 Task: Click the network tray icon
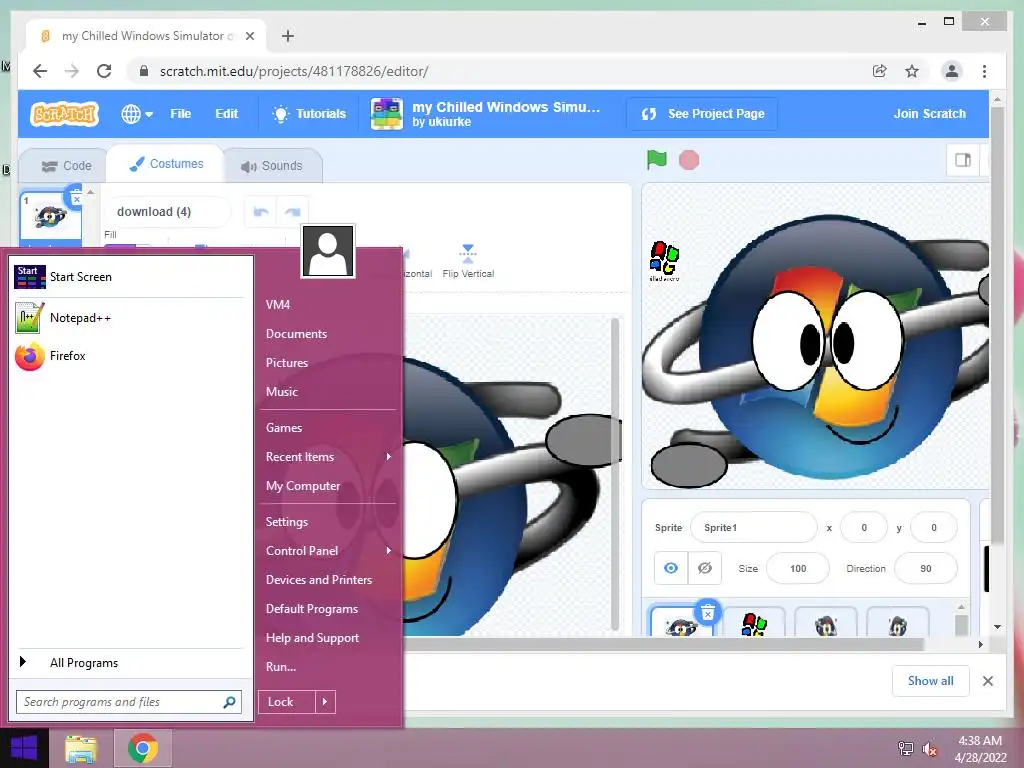905,749
